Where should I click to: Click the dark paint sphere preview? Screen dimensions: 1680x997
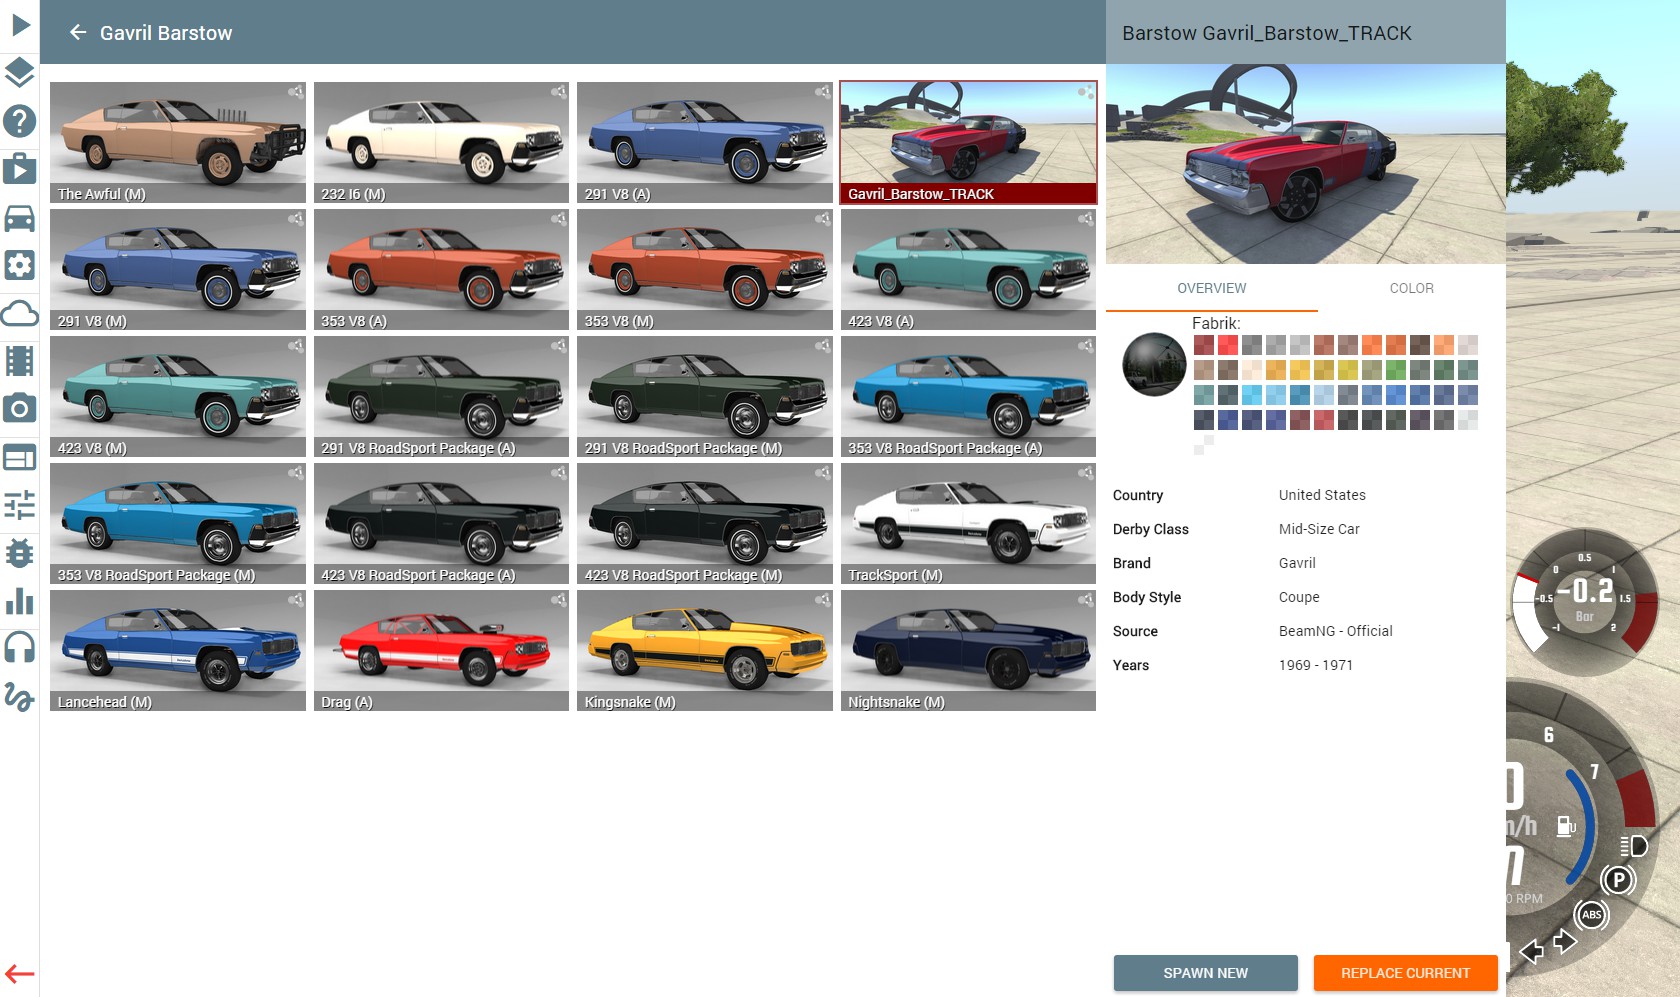1154,365
